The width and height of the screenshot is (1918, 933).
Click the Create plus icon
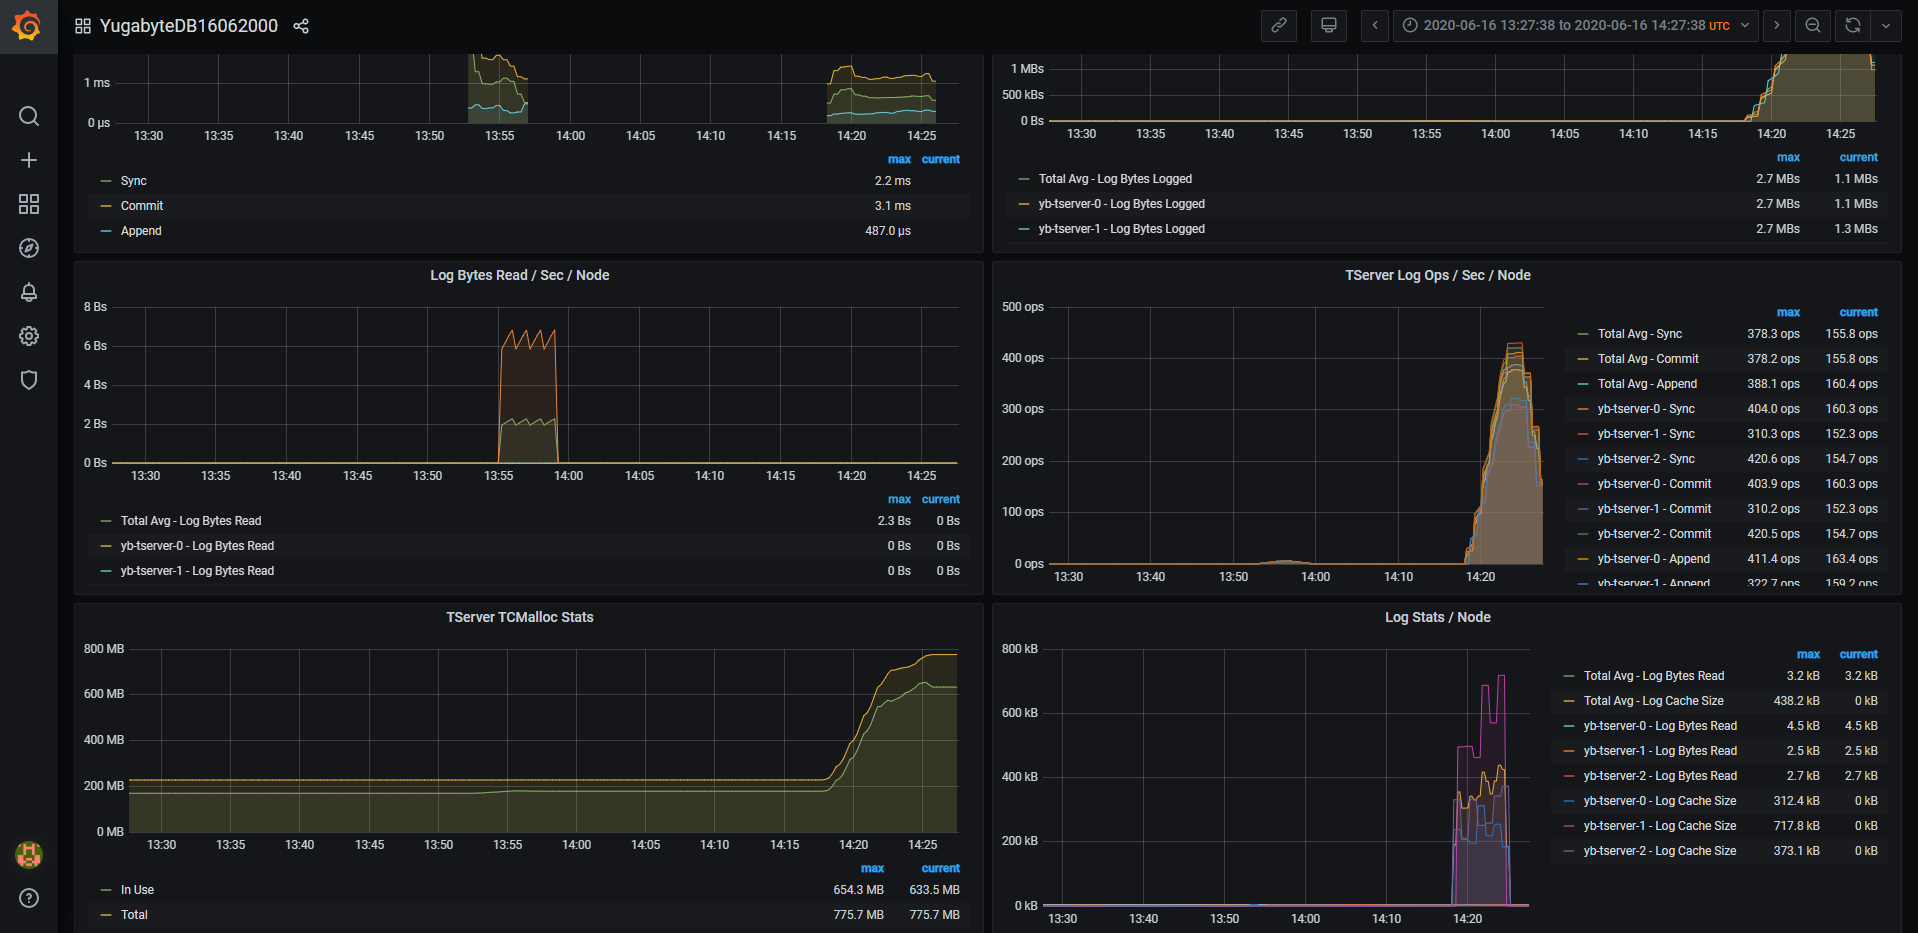29,160
